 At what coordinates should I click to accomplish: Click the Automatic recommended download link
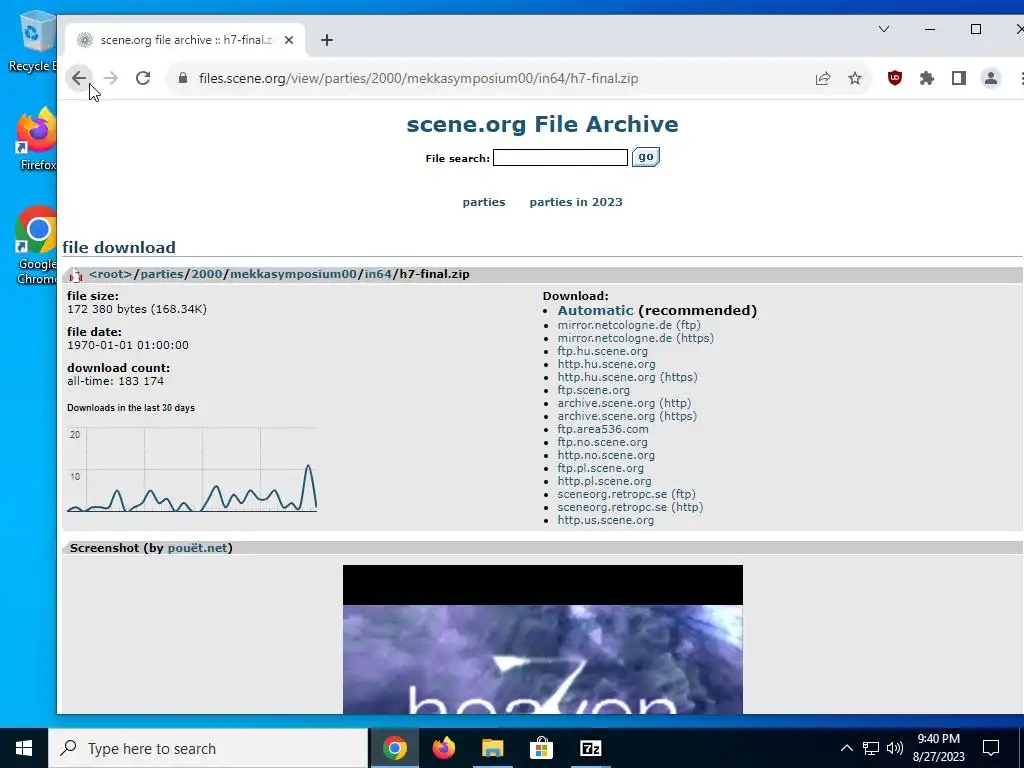point(595,310)
